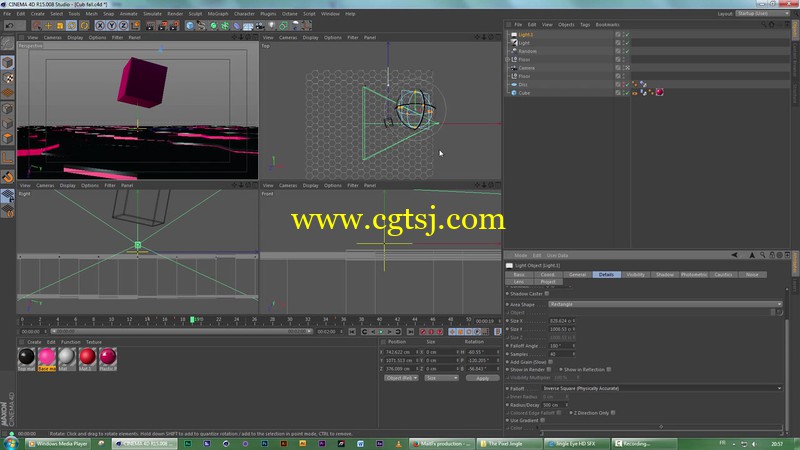Screen dimensions: 800x450
Task: Enable the Z Direction Only checkbox
Action: (613, 413)
